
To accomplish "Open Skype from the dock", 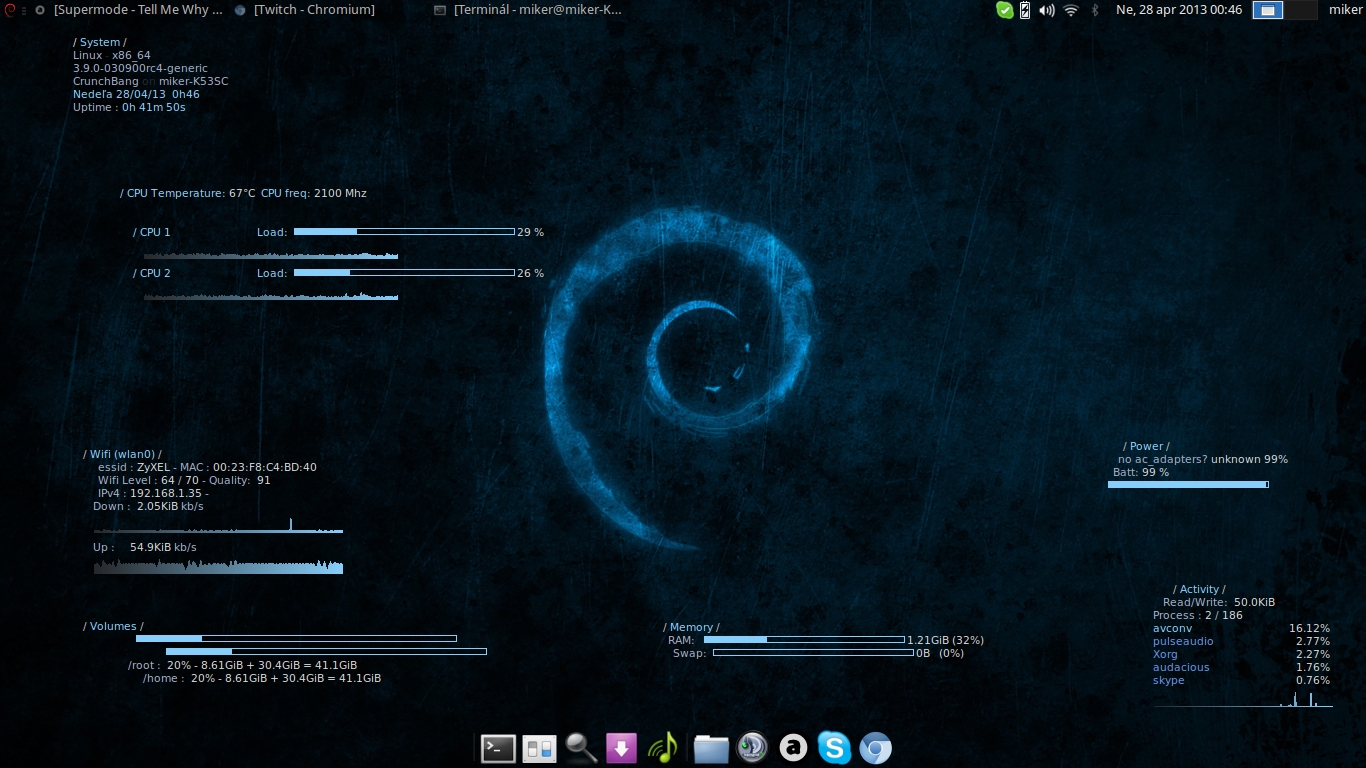I will [834, 748].
